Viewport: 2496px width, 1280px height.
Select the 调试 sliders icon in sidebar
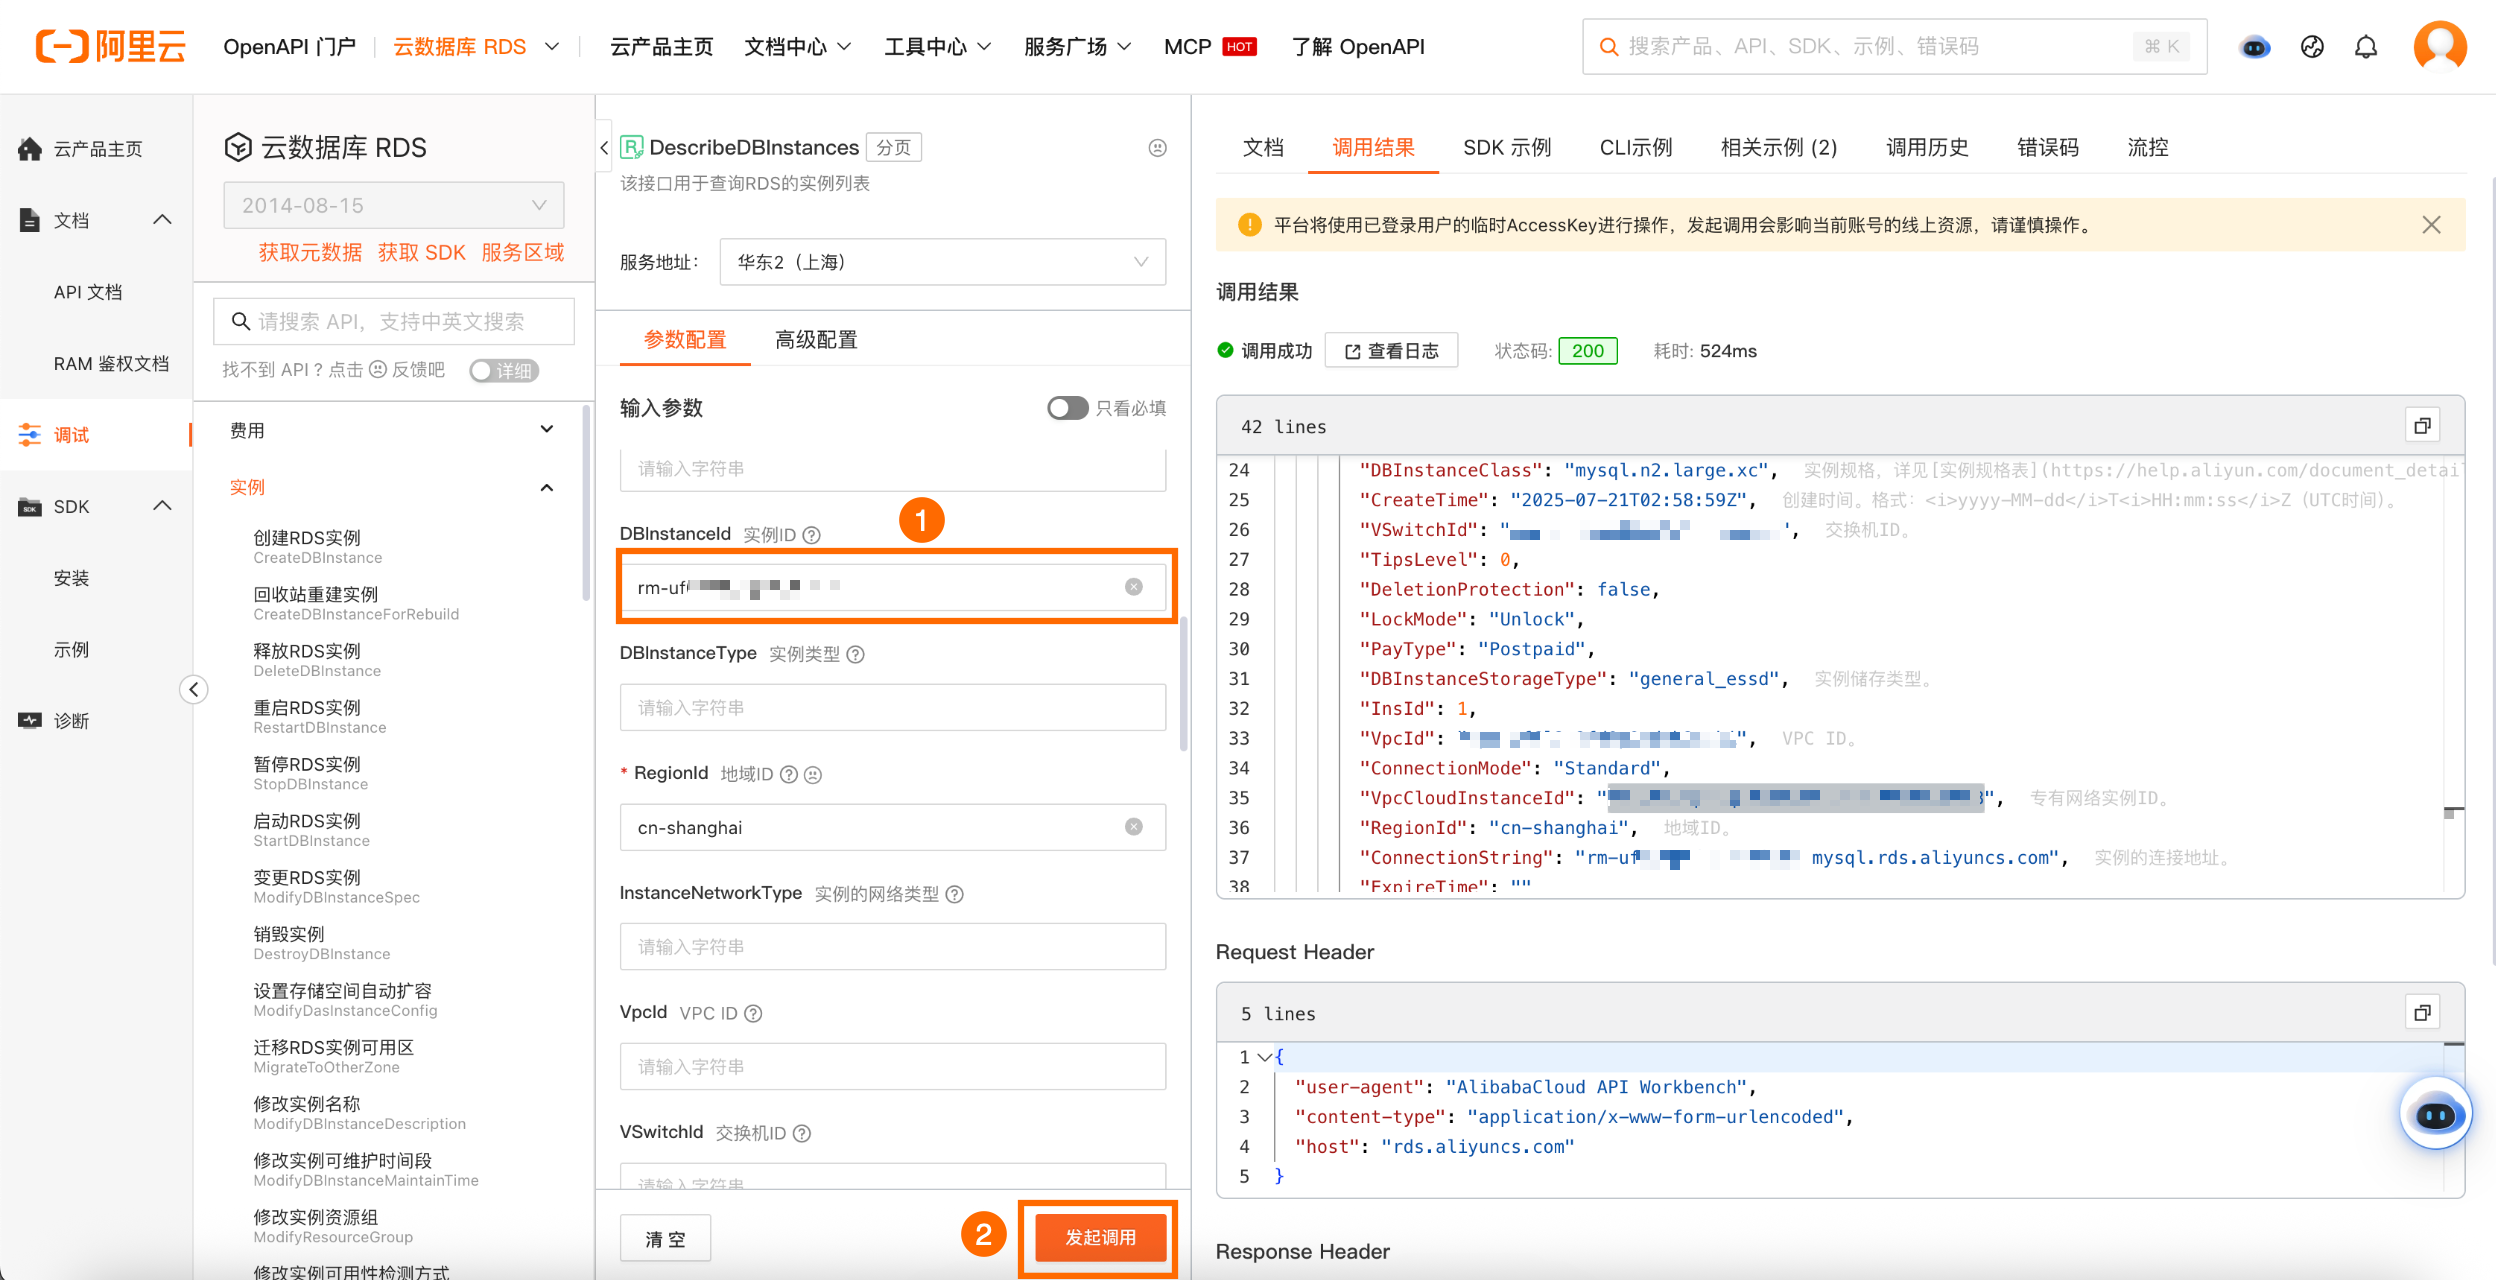pos(30,435)
